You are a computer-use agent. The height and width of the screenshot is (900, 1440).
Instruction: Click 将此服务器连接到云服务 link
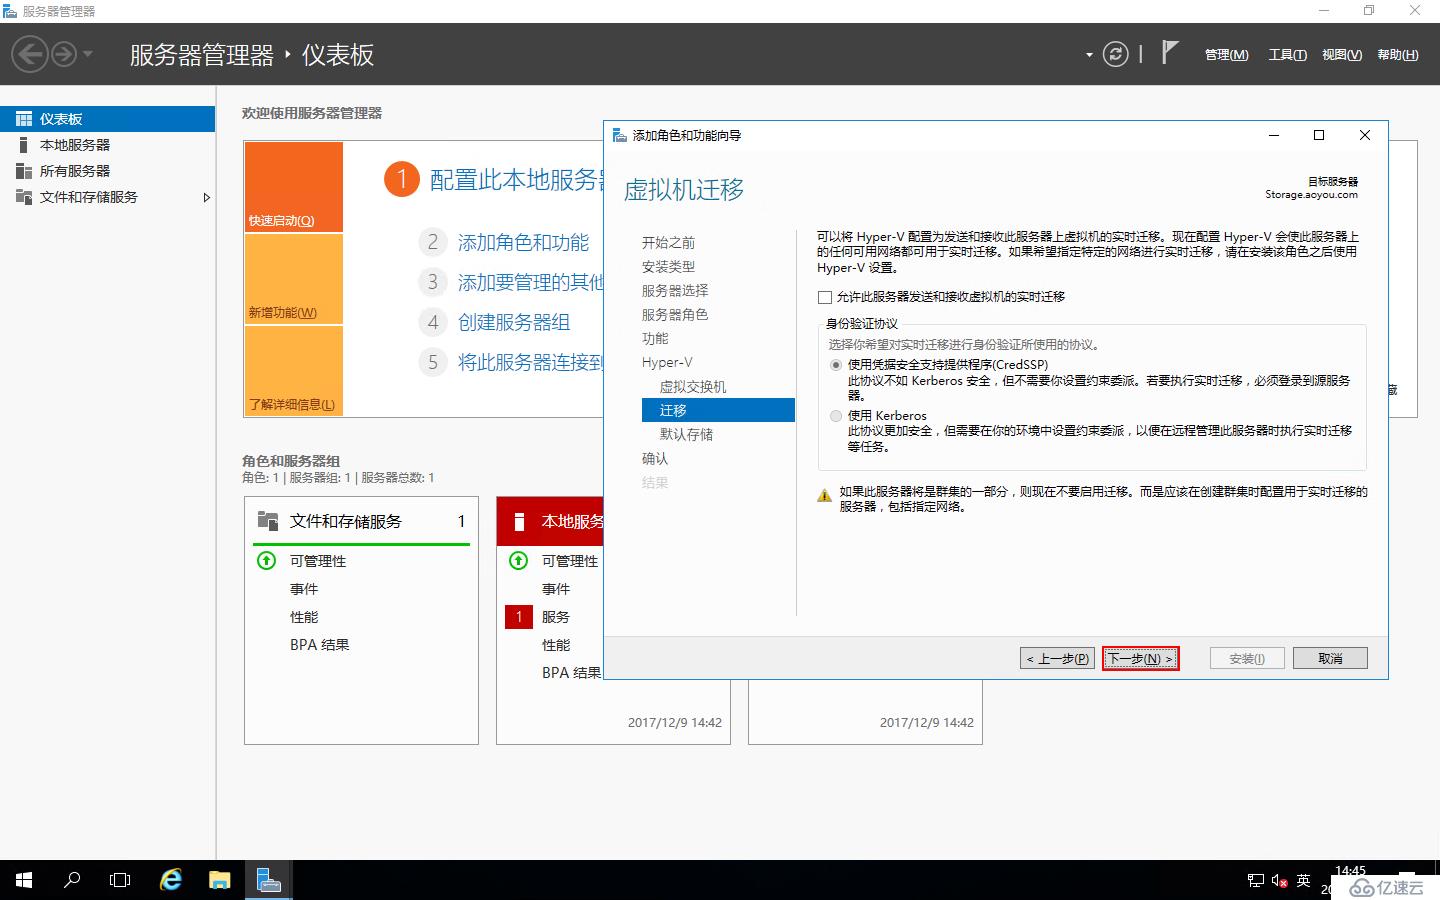click(x=530, y=362)
